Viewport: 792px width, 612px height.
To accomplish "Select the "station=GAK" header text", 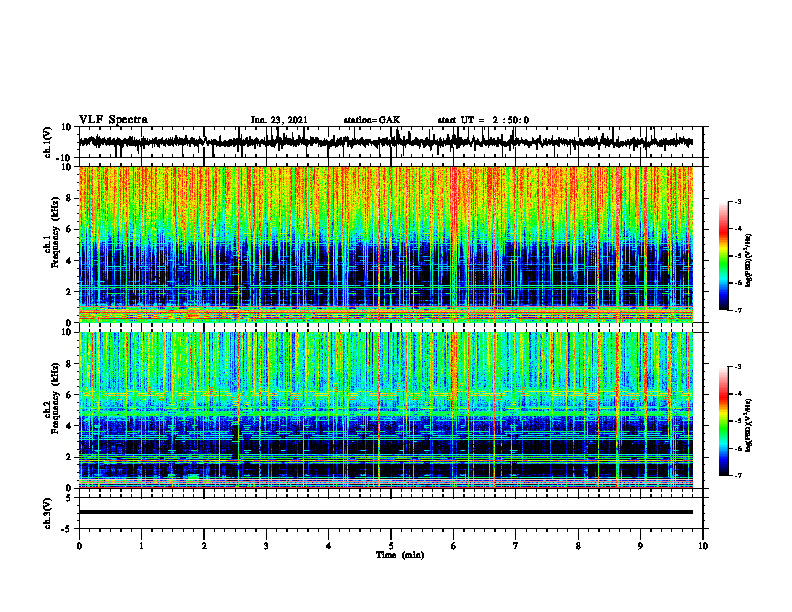I will (x=372, y=120).
